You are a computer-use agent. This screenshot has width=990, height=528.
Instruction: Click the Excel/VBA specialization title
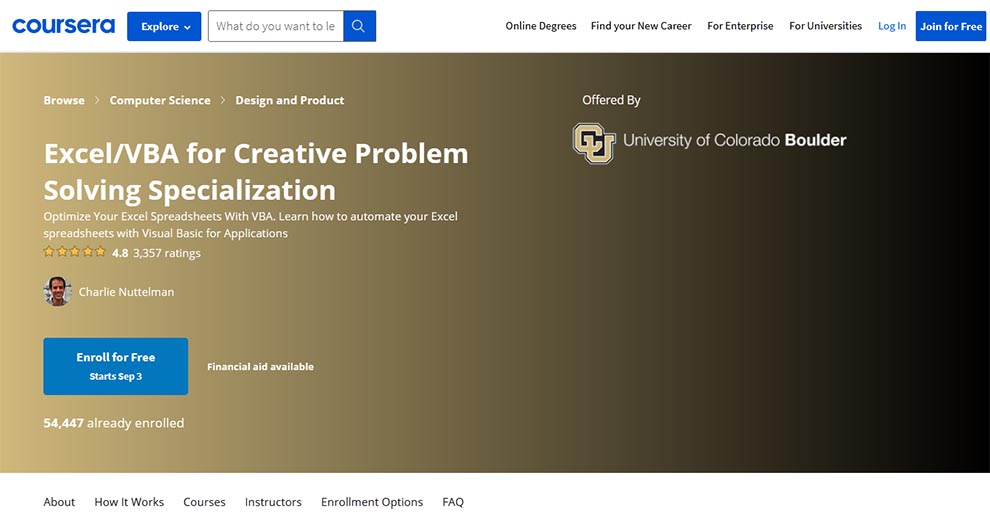(x=256, y=172)
